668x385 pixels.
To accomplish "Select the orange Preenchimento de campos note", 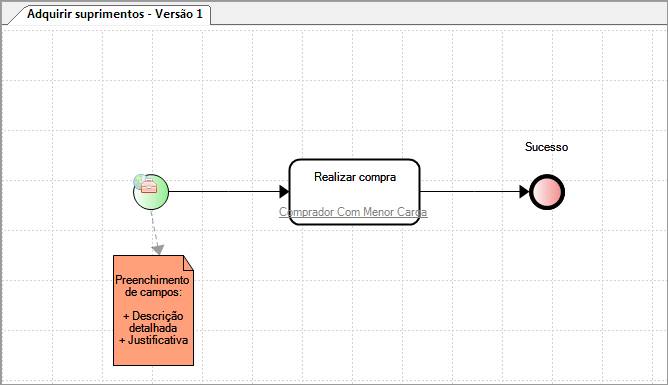I will [153, 310].
